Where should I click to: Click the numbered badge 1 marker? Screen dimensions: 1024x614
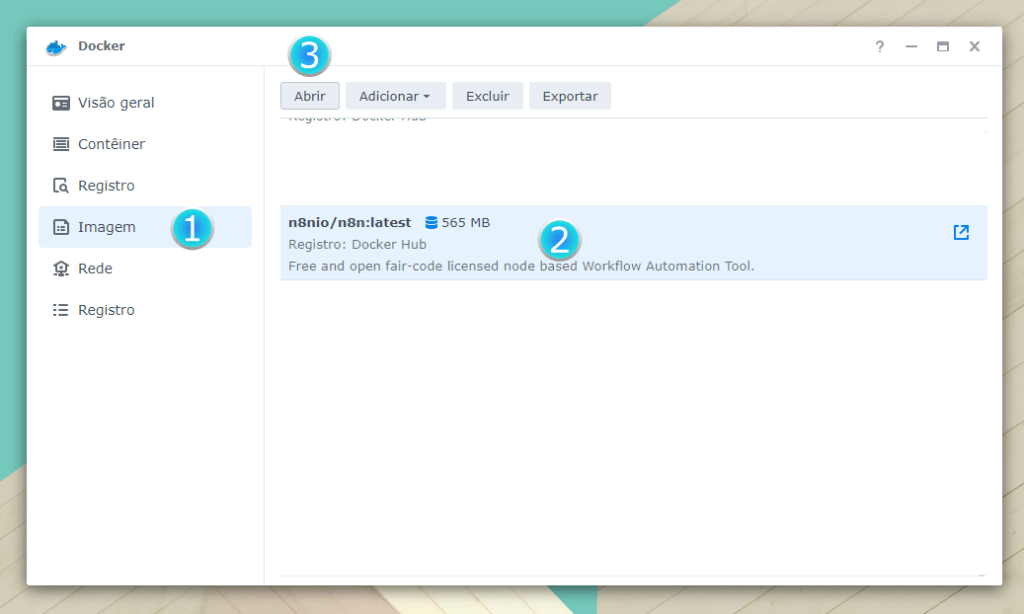[192, 229]
